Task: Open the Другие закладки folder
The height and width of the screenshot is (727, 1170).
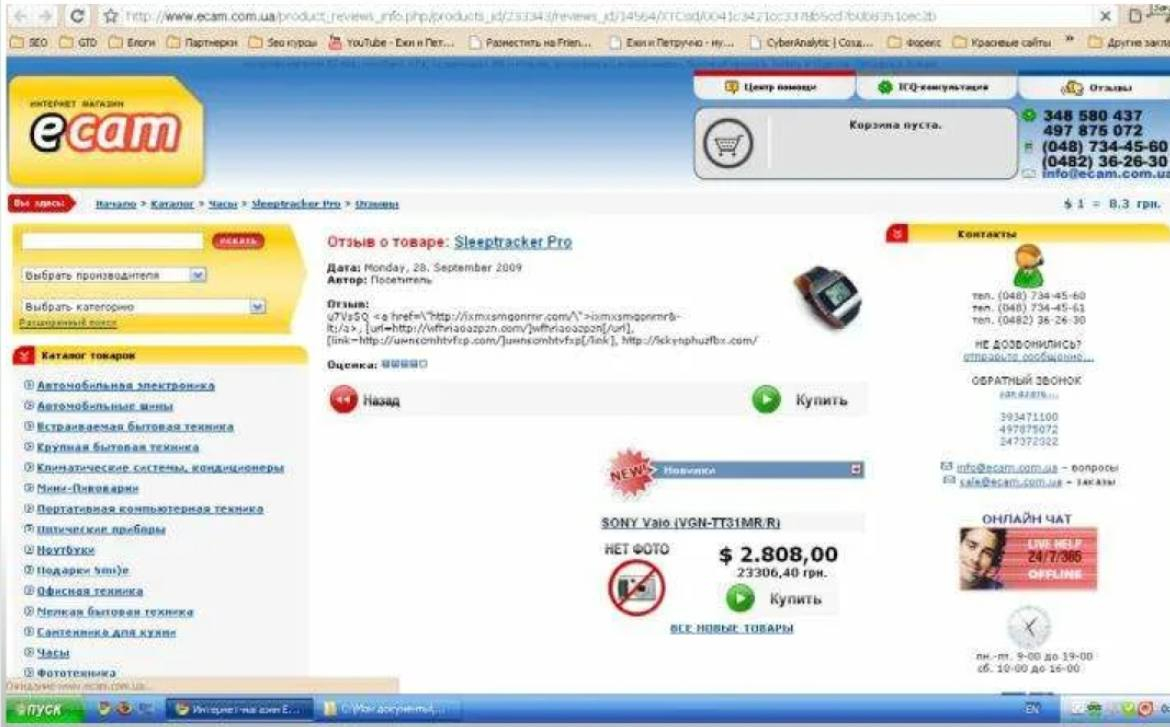Action: tap(1129, 43)
